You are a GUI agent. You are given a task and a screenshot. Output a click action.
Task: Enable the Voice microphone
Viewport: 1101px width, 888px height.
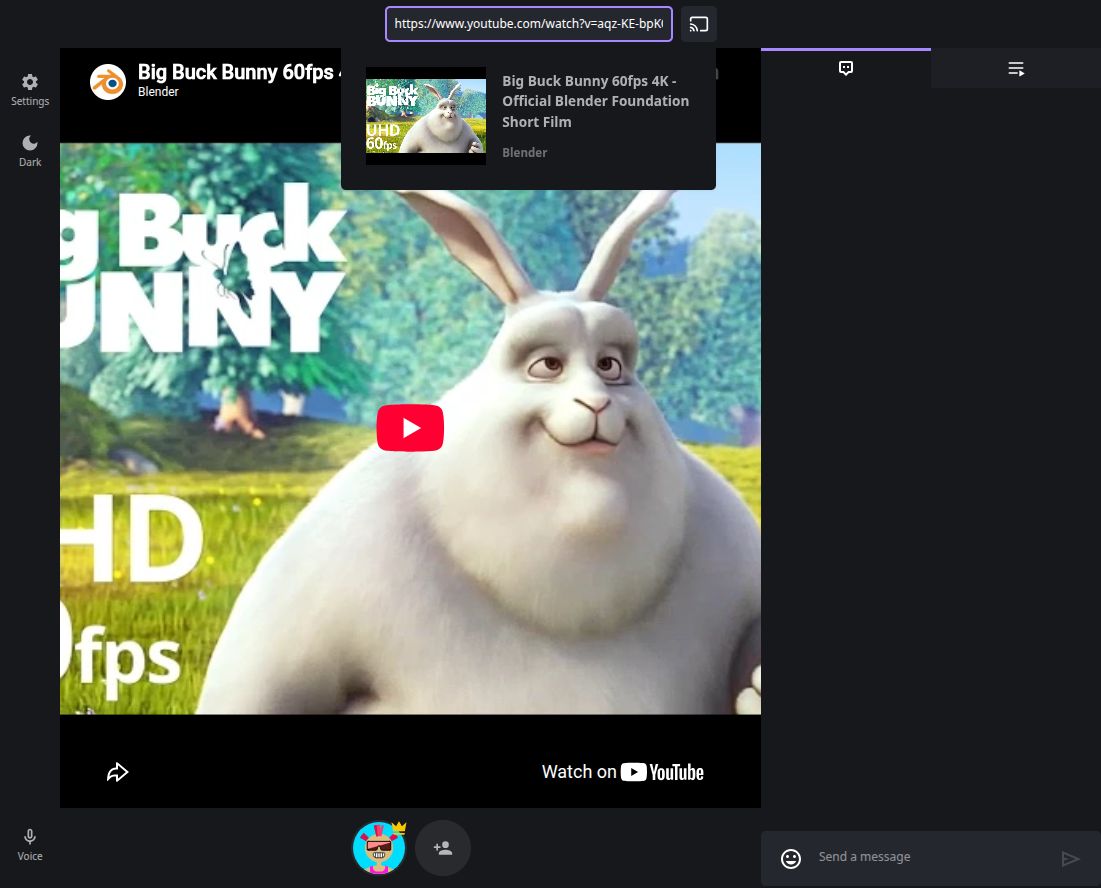click(29, 845)
